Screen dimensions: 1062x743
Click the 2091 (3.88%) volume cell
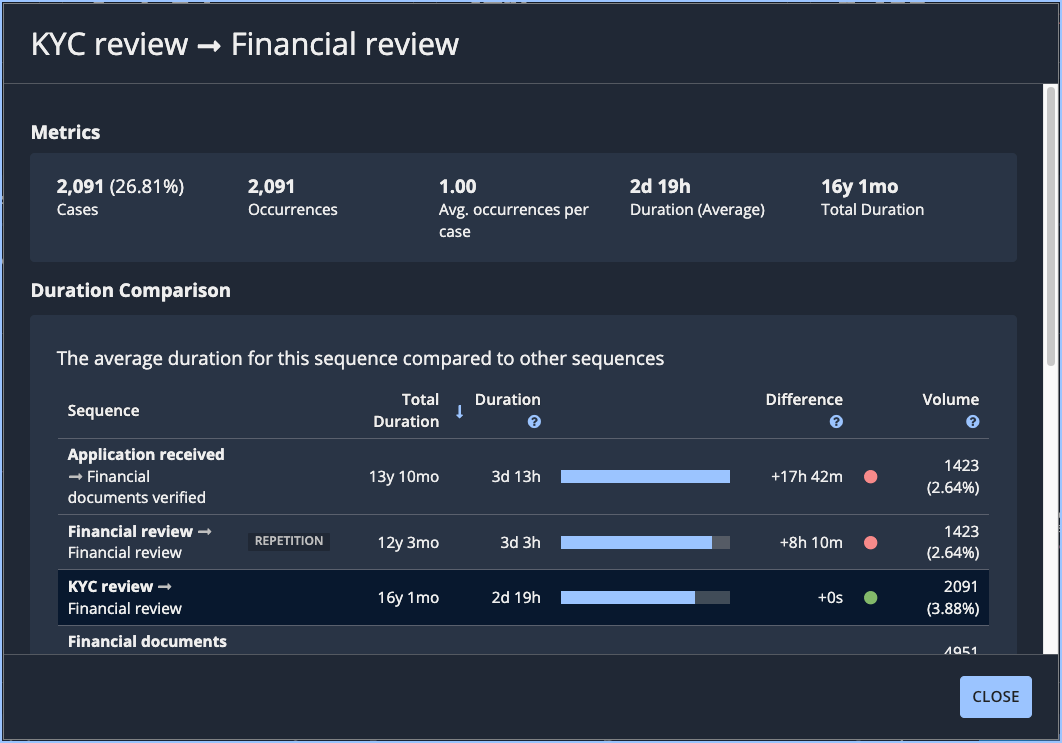click(953, 597)
